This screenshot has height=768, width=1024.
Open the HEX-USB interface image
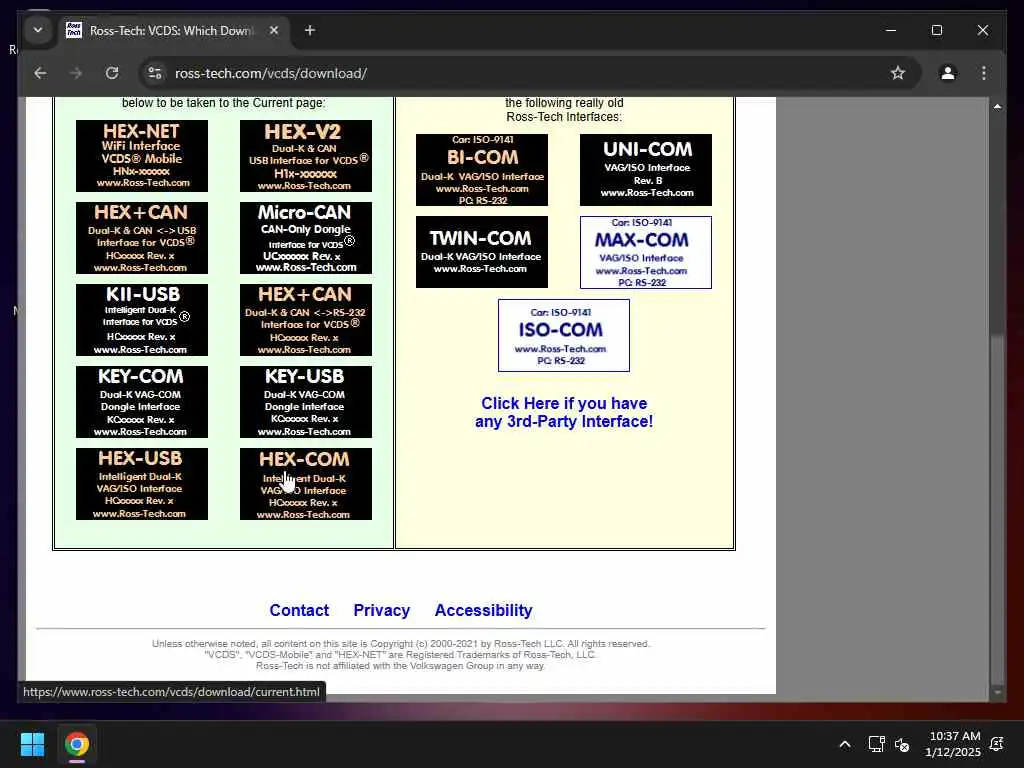point(142,484)
